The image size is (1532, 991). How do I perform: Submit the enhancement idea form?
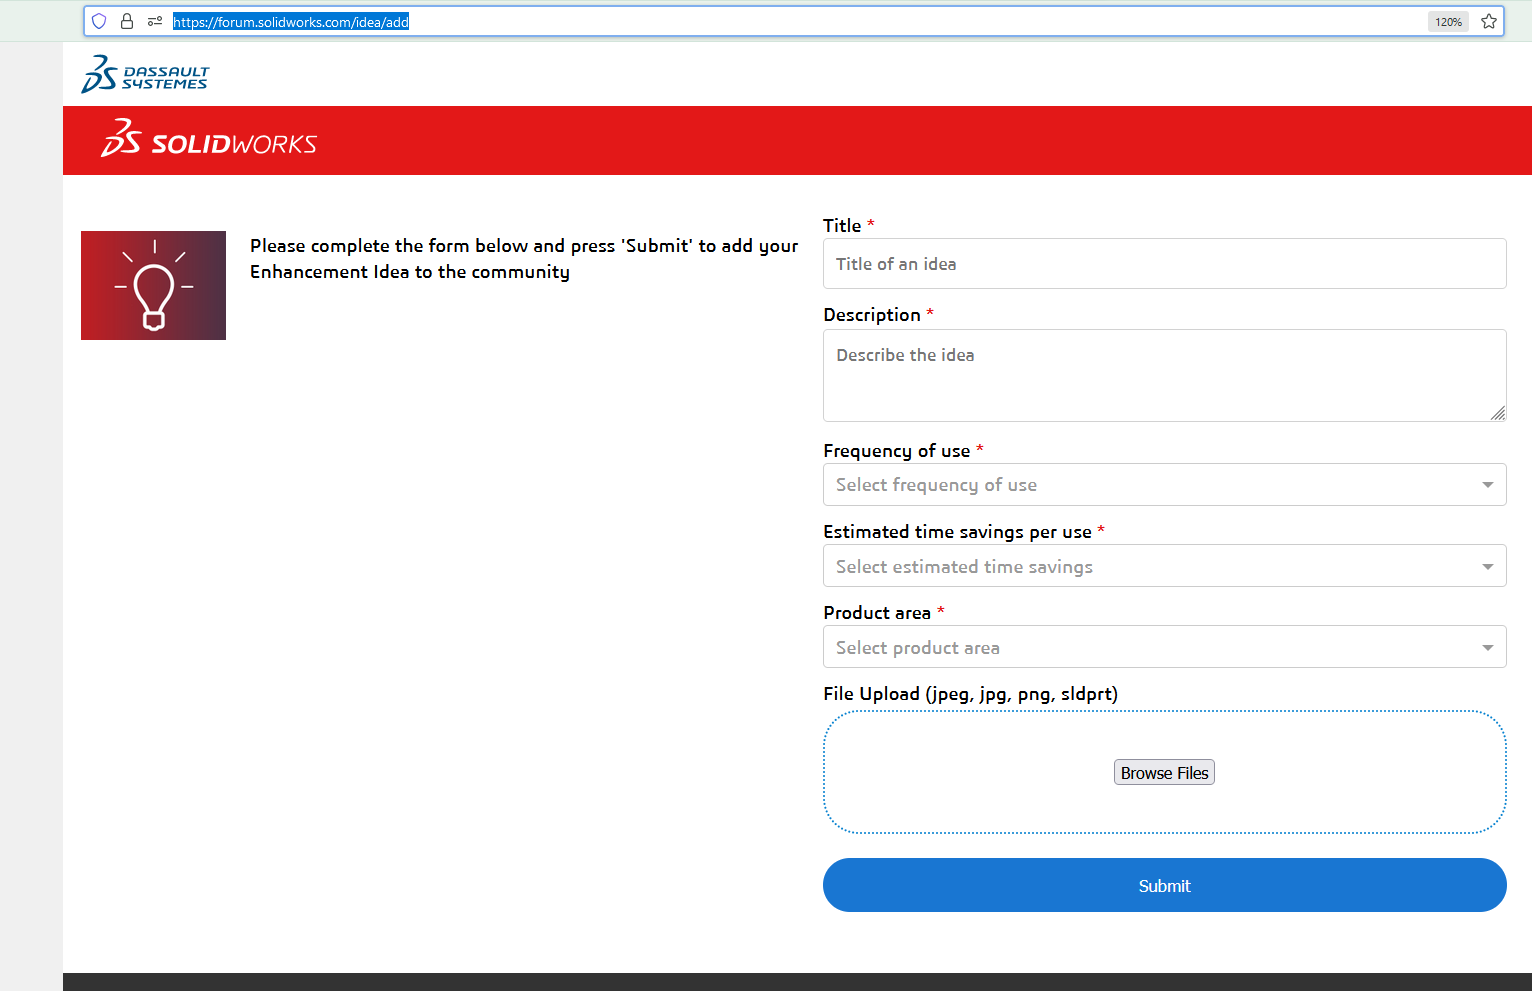click(1164, 885)
